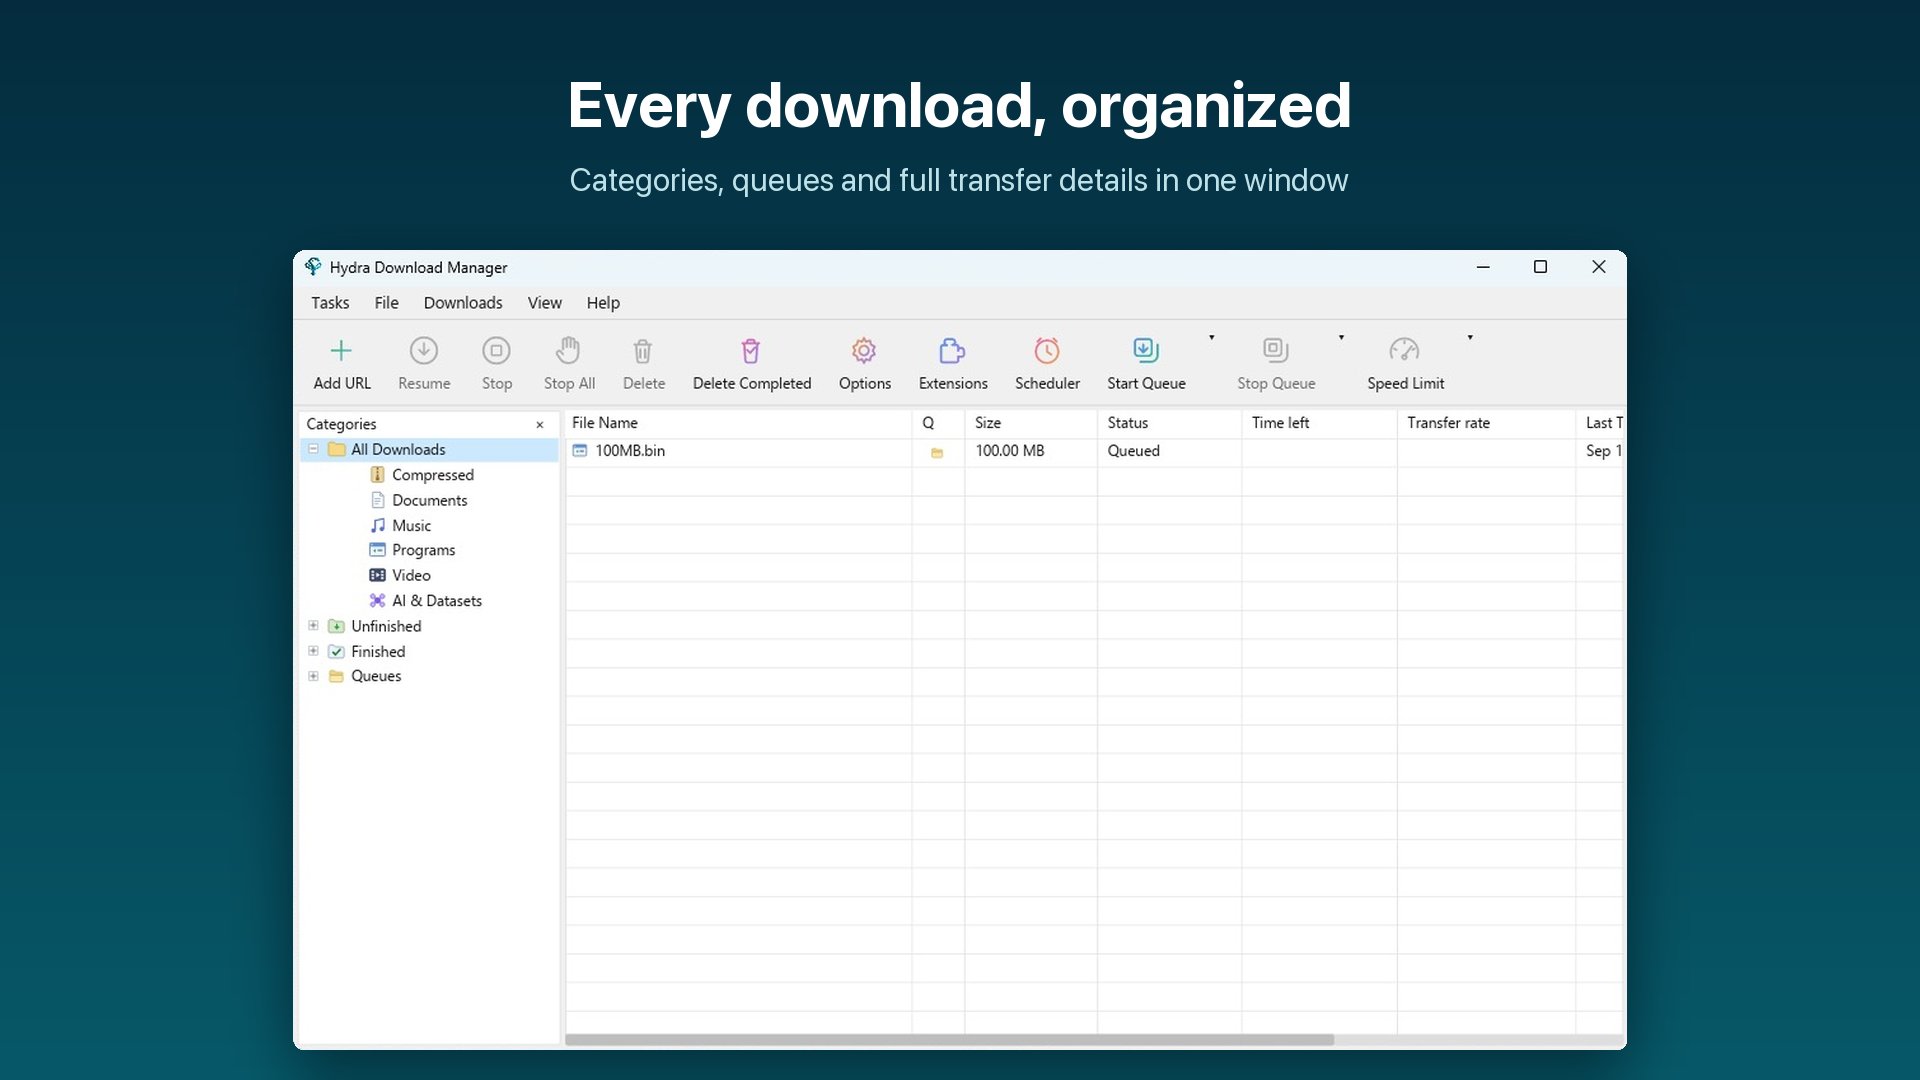This screenshot has height=1080, width=1920.
Task: Sort by Time left column header
Action: [x=1319, y=423]
